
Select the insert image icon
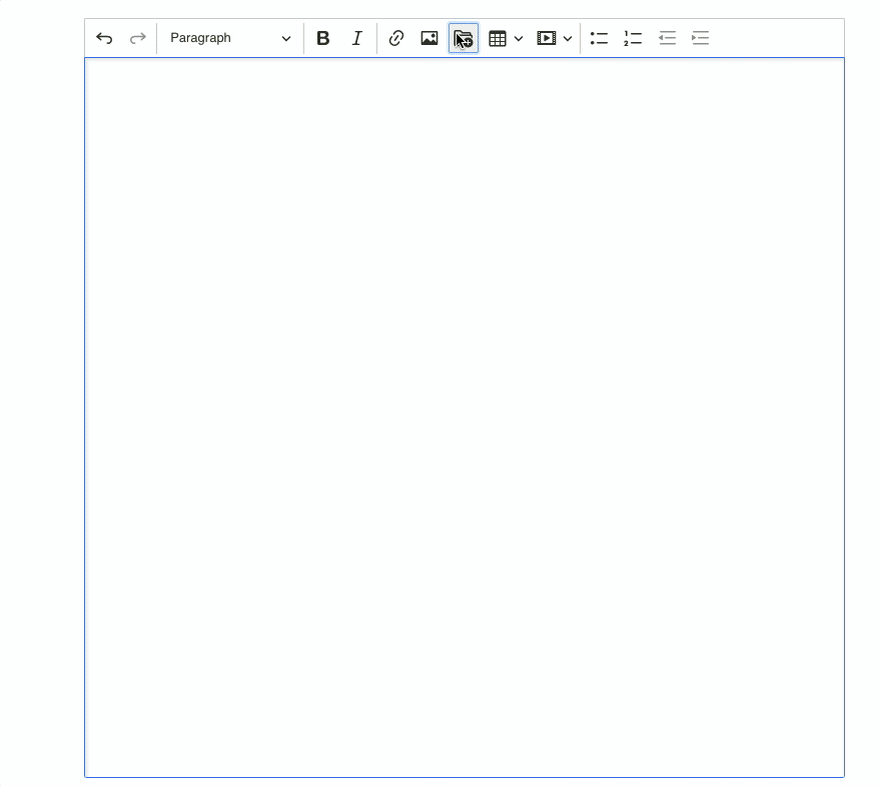pos(429,38)
